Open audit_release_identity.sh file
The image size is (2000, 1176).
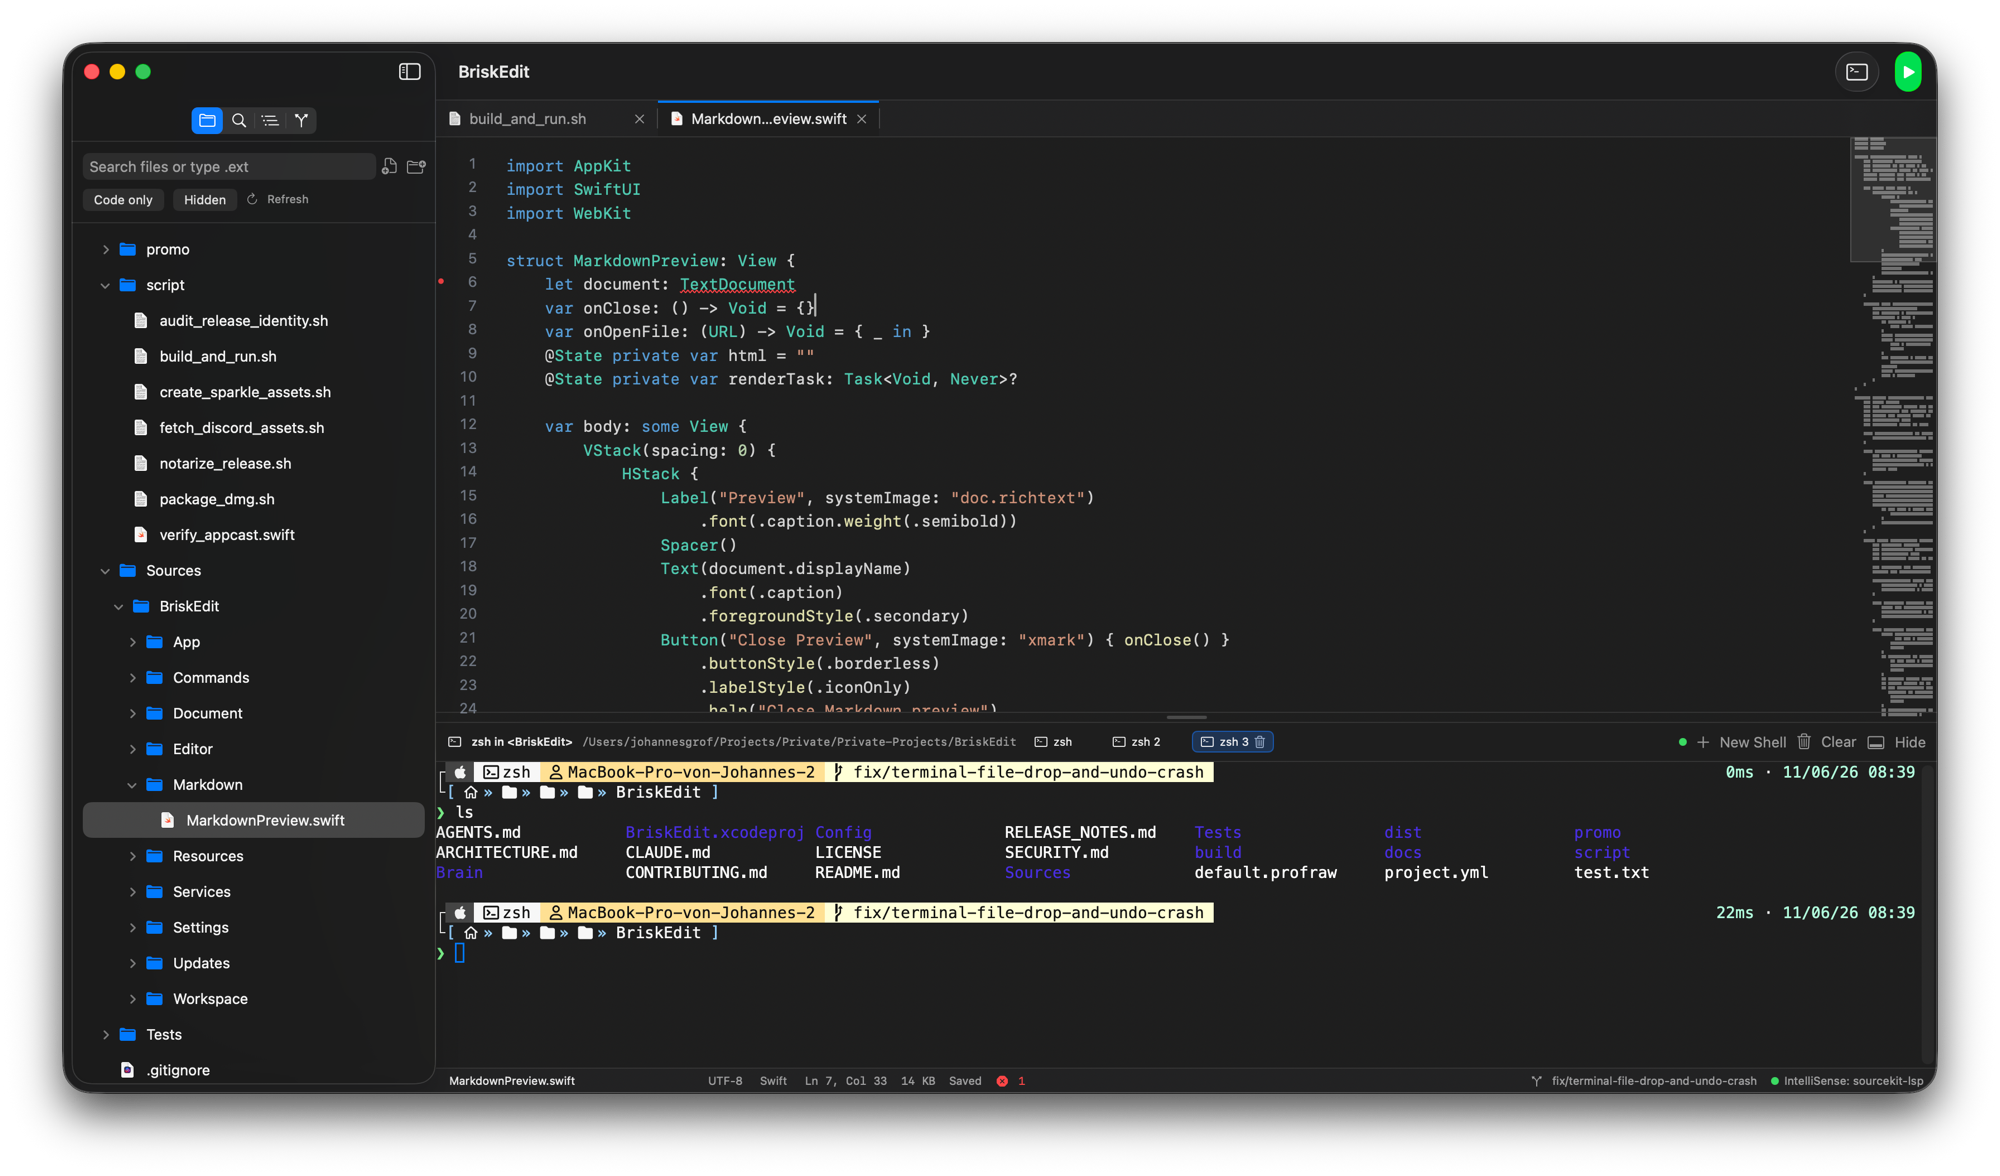tap(244, 321)
